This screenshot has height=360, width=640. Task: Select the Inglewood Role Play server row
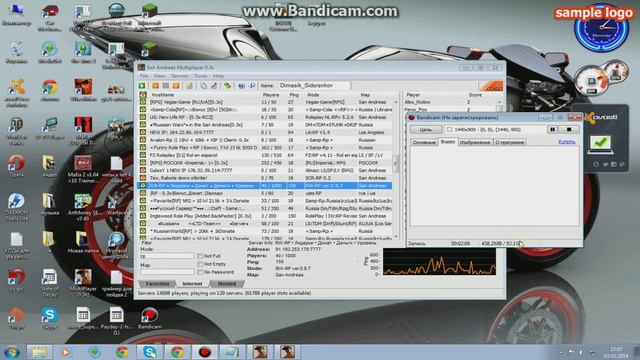click(265, 216)
